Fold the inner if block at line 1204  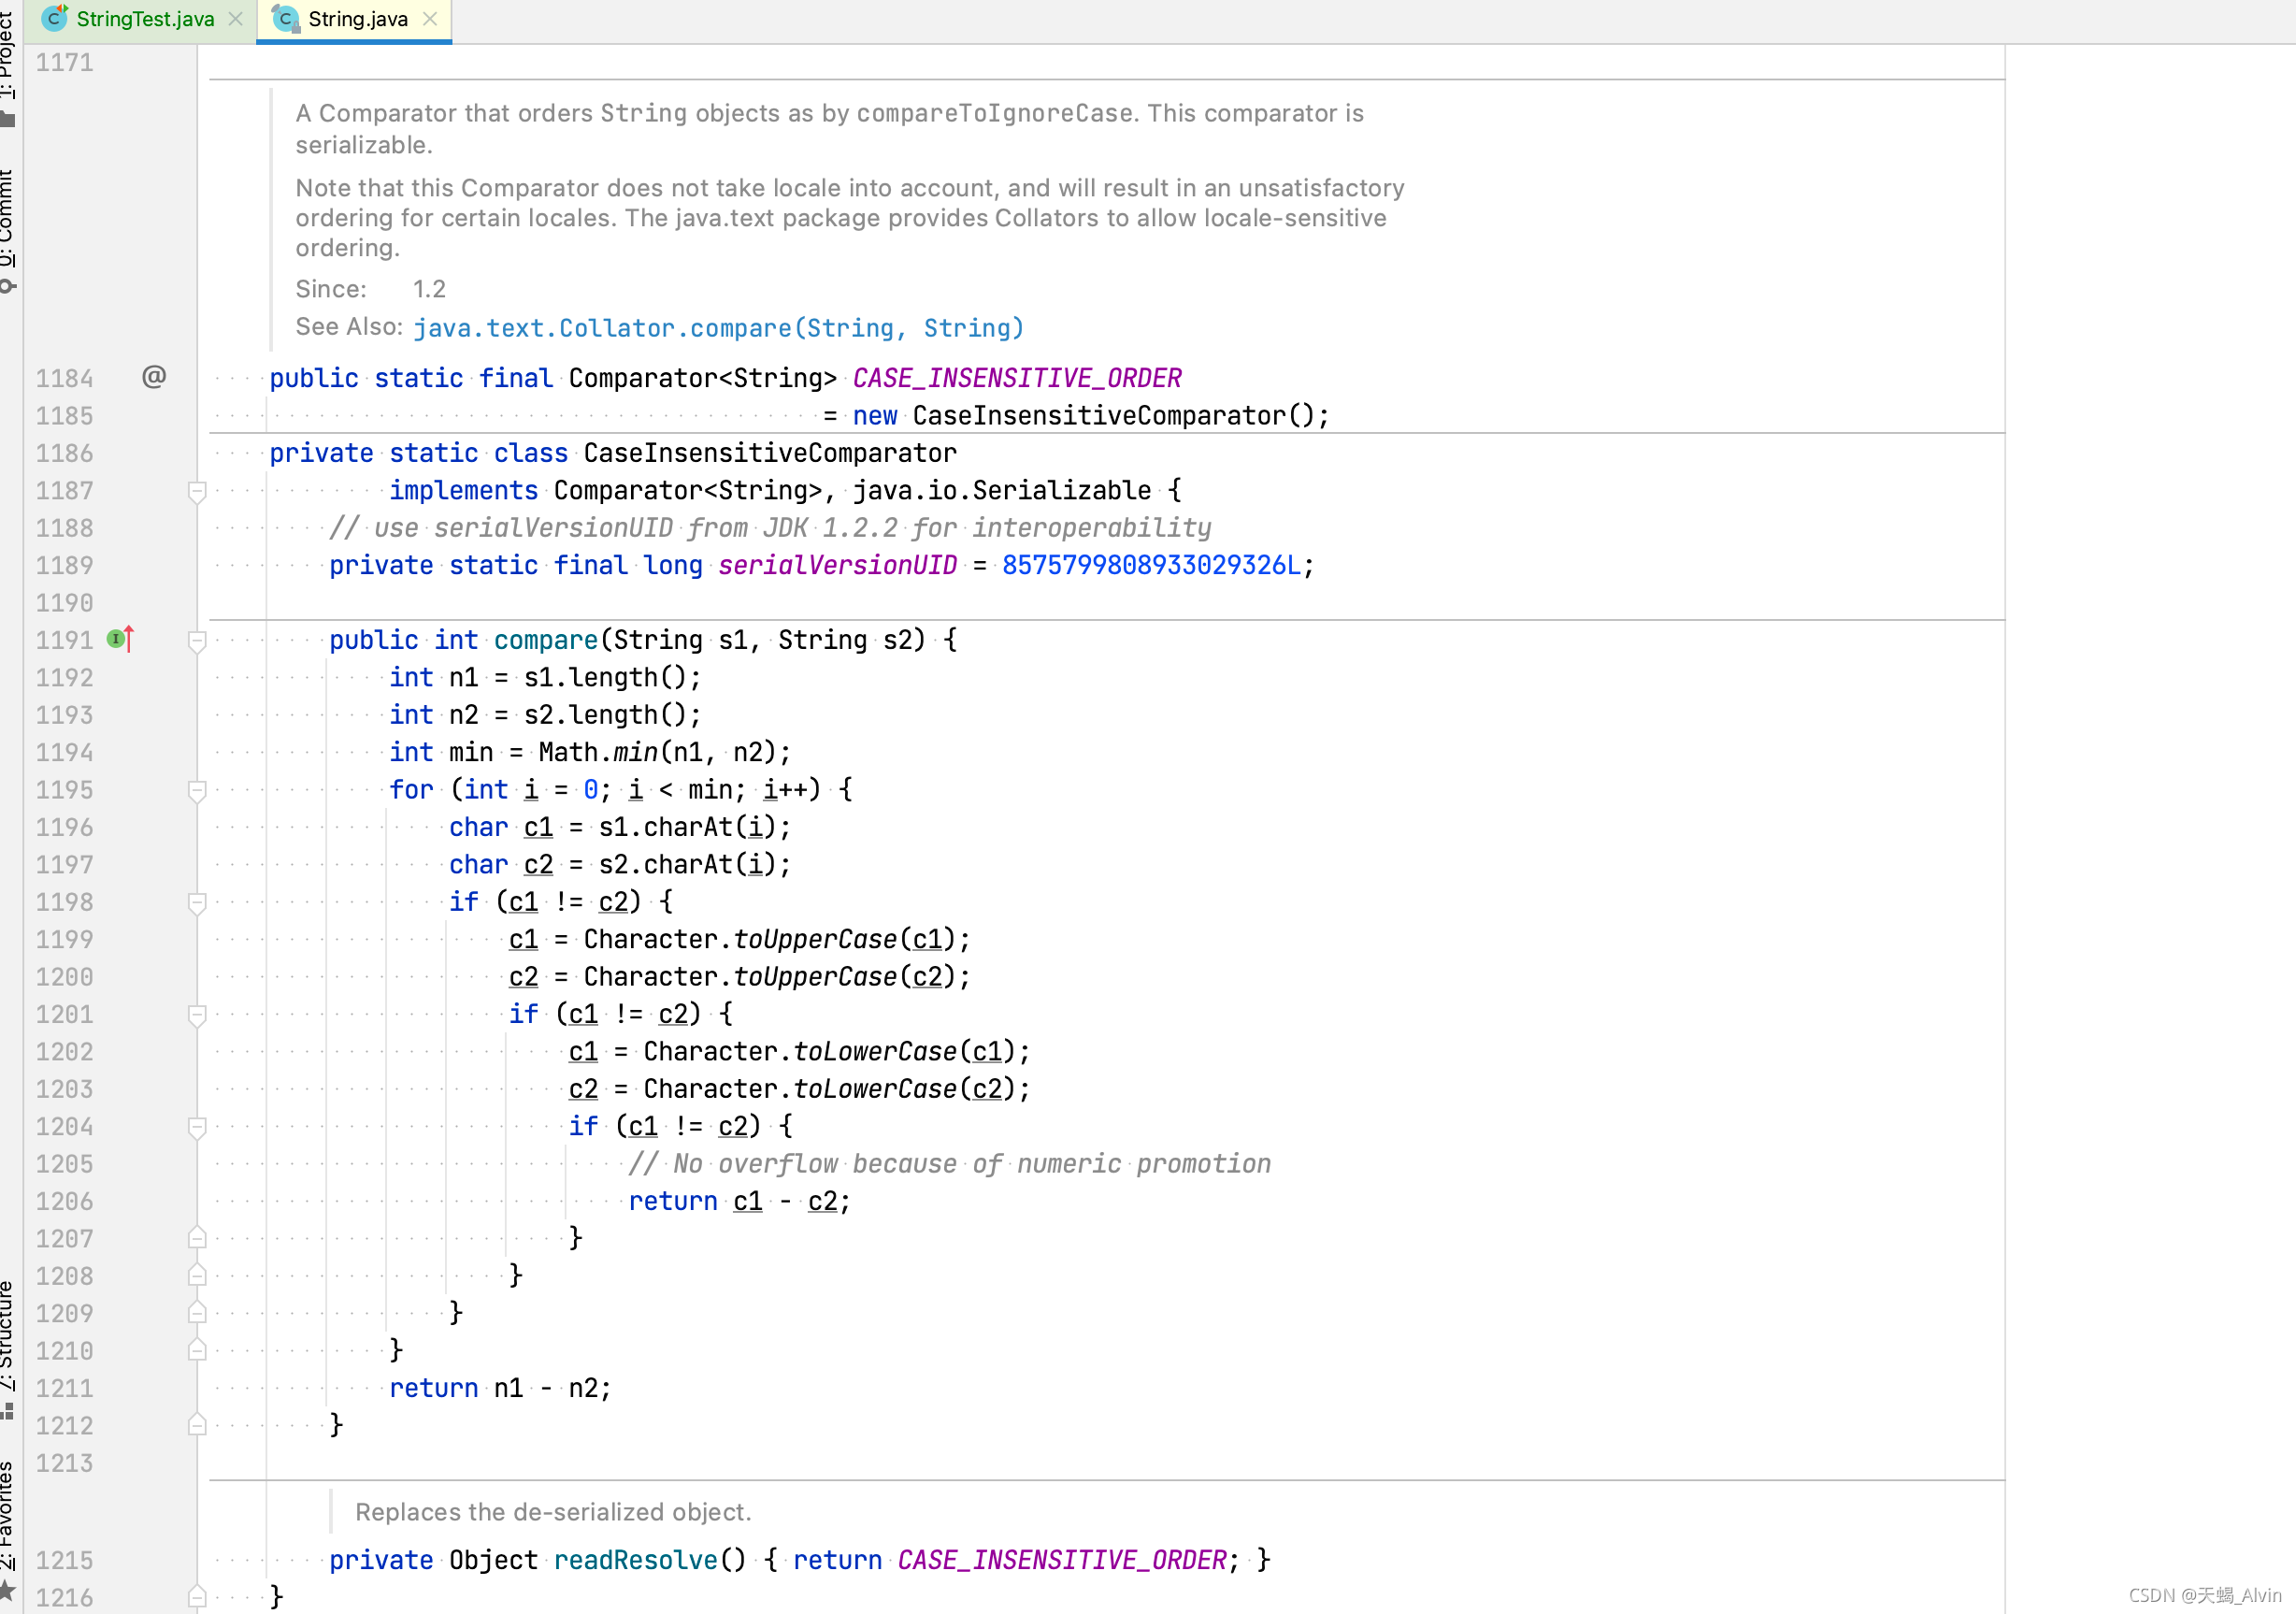coord(197,1127)
